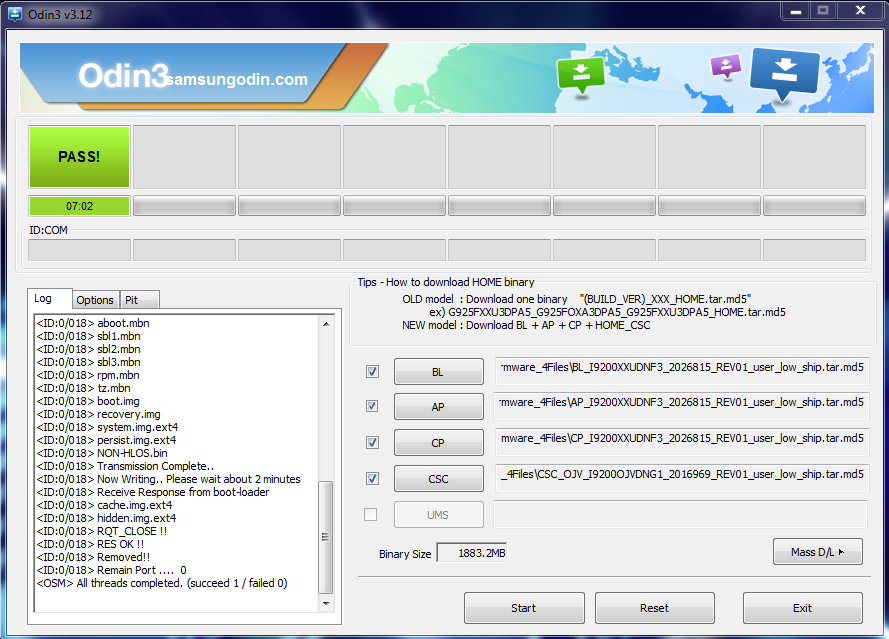Click log line 'boot.img'
Screen dimensions: 889x639
tap(88, 401)
